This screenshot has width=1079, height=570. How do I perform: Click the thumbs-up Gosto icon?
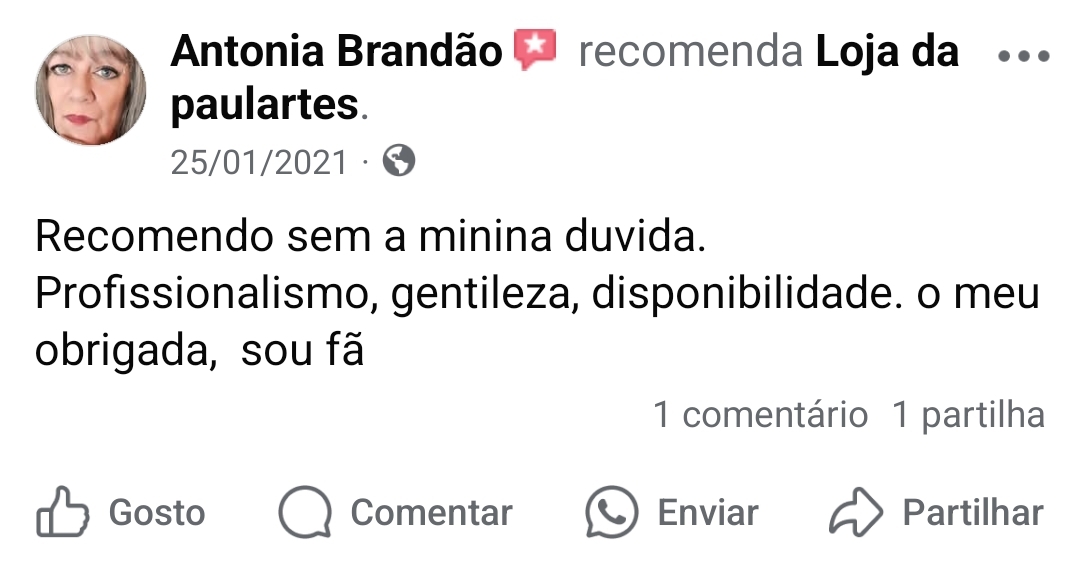pos(61,513)
